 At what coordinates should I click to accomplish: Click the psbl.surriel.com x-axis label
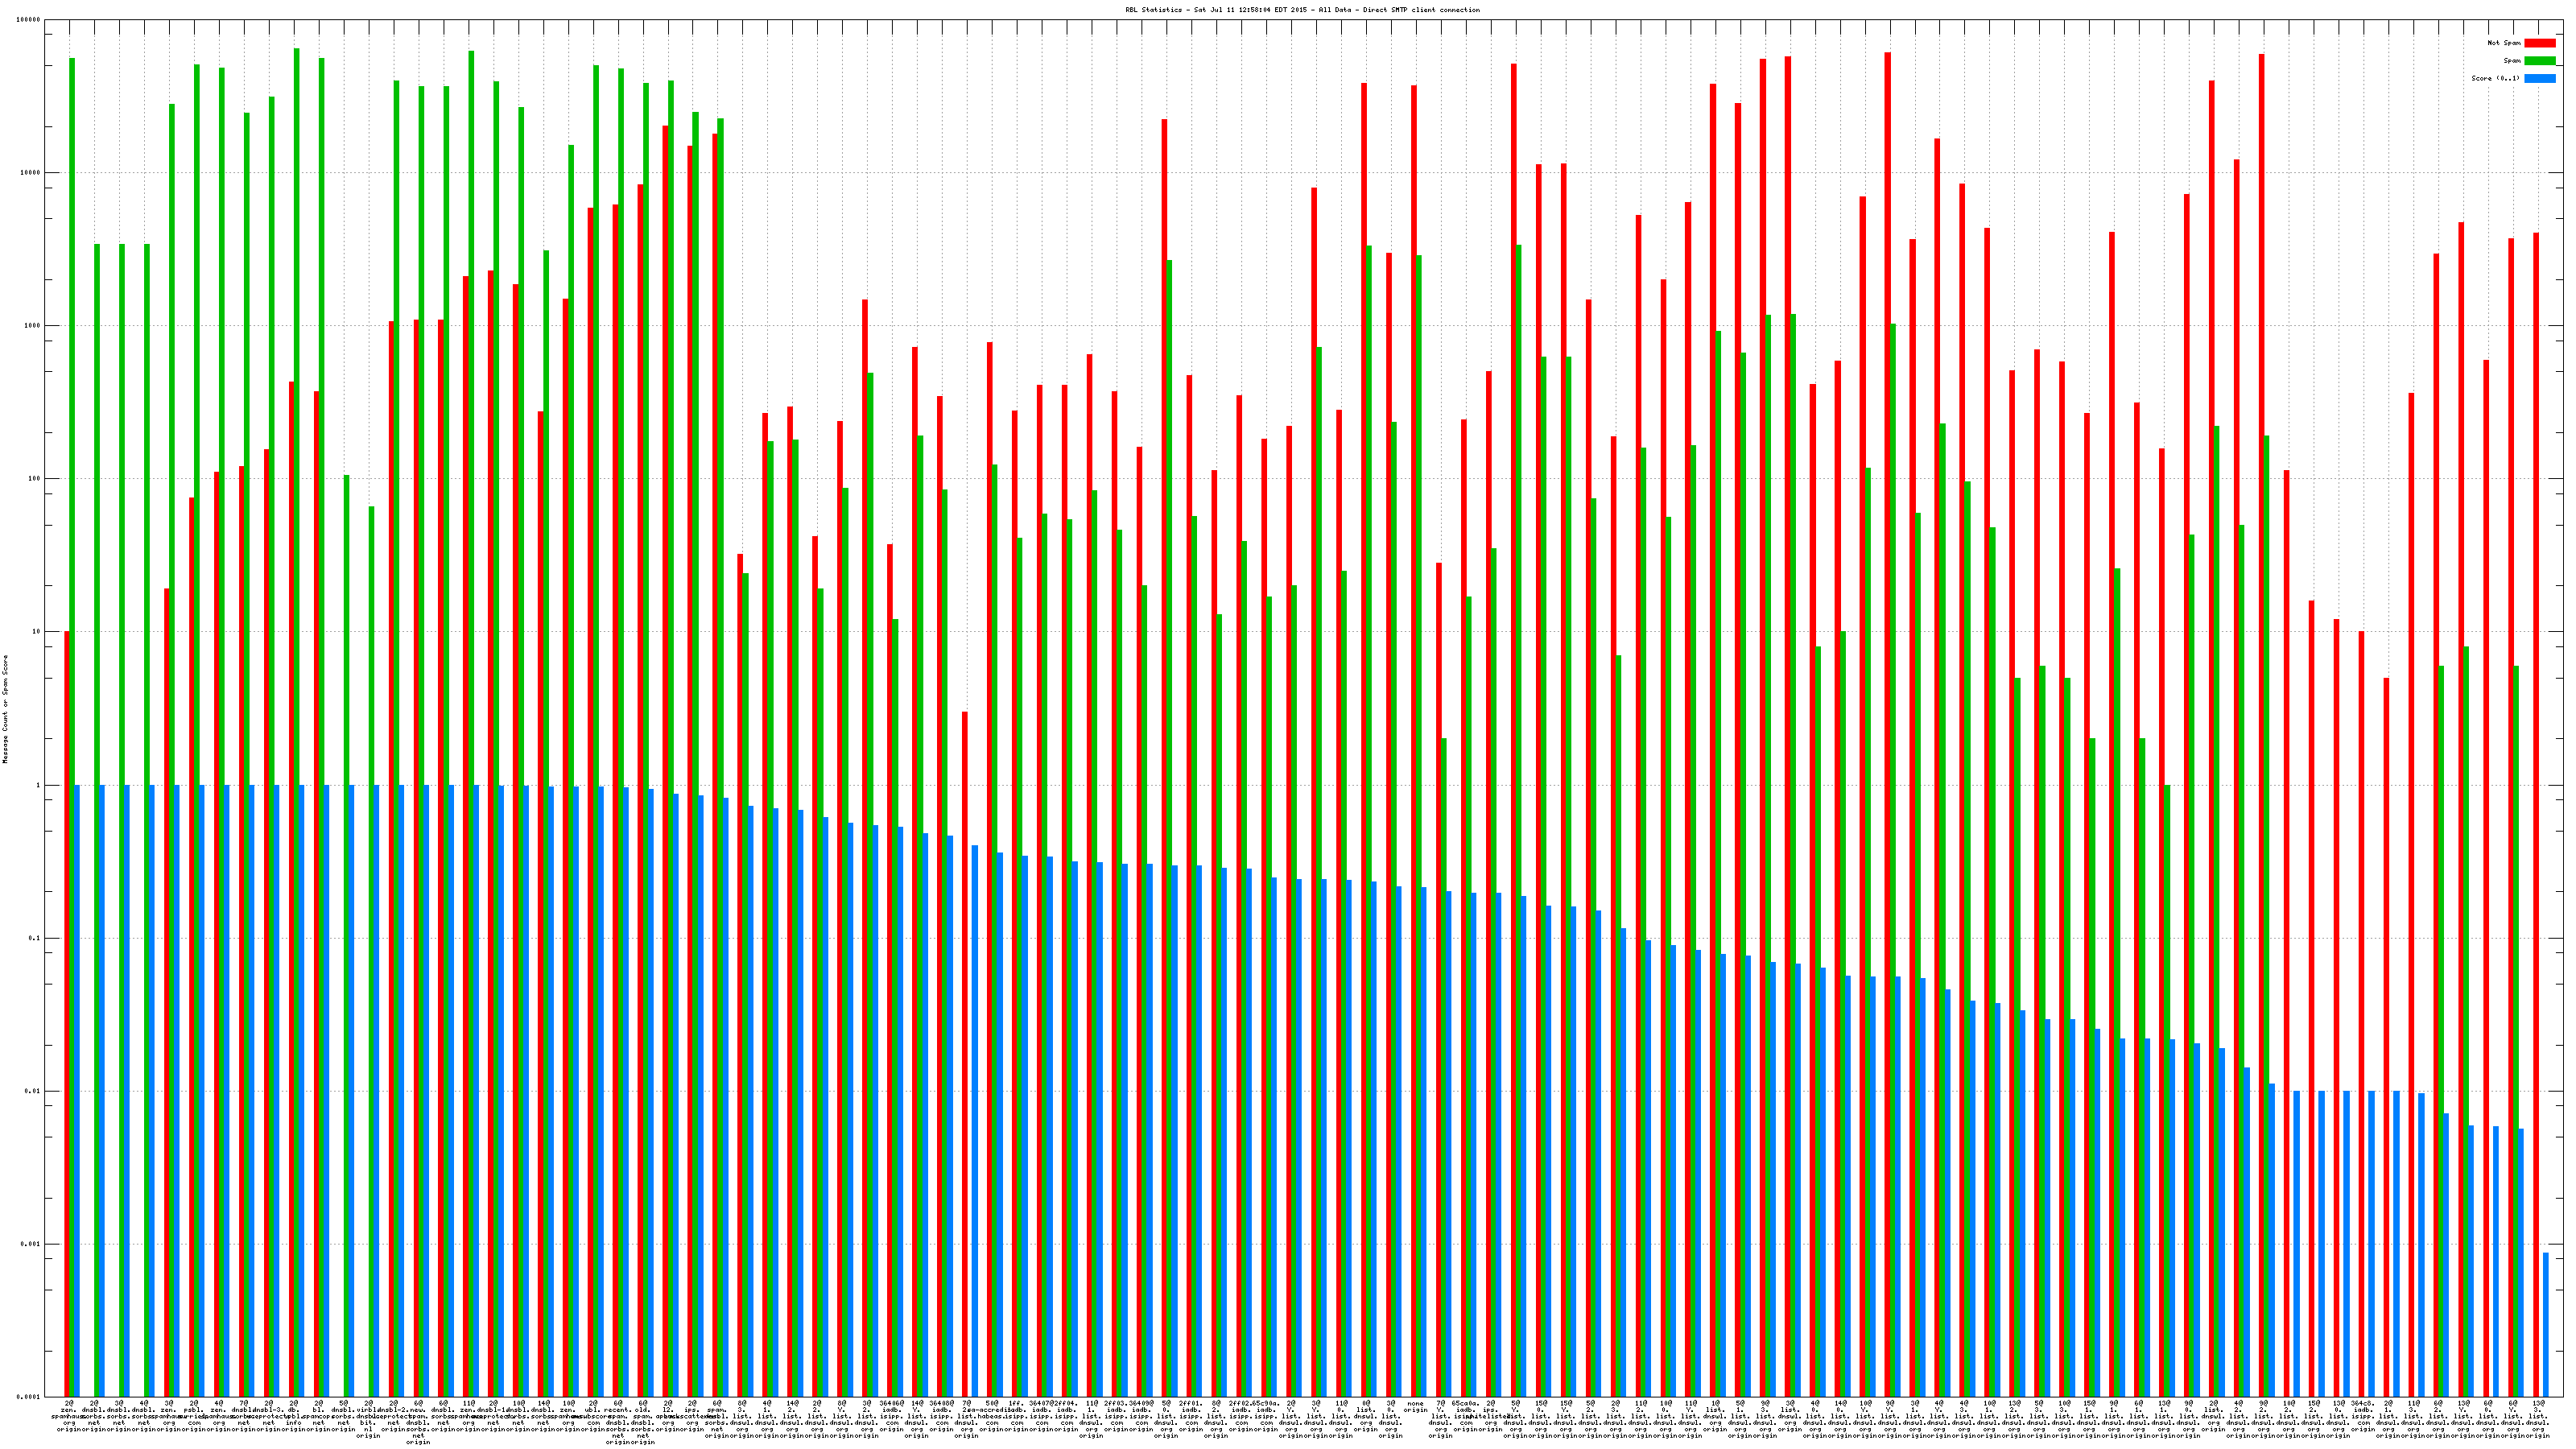point(194,1416)
